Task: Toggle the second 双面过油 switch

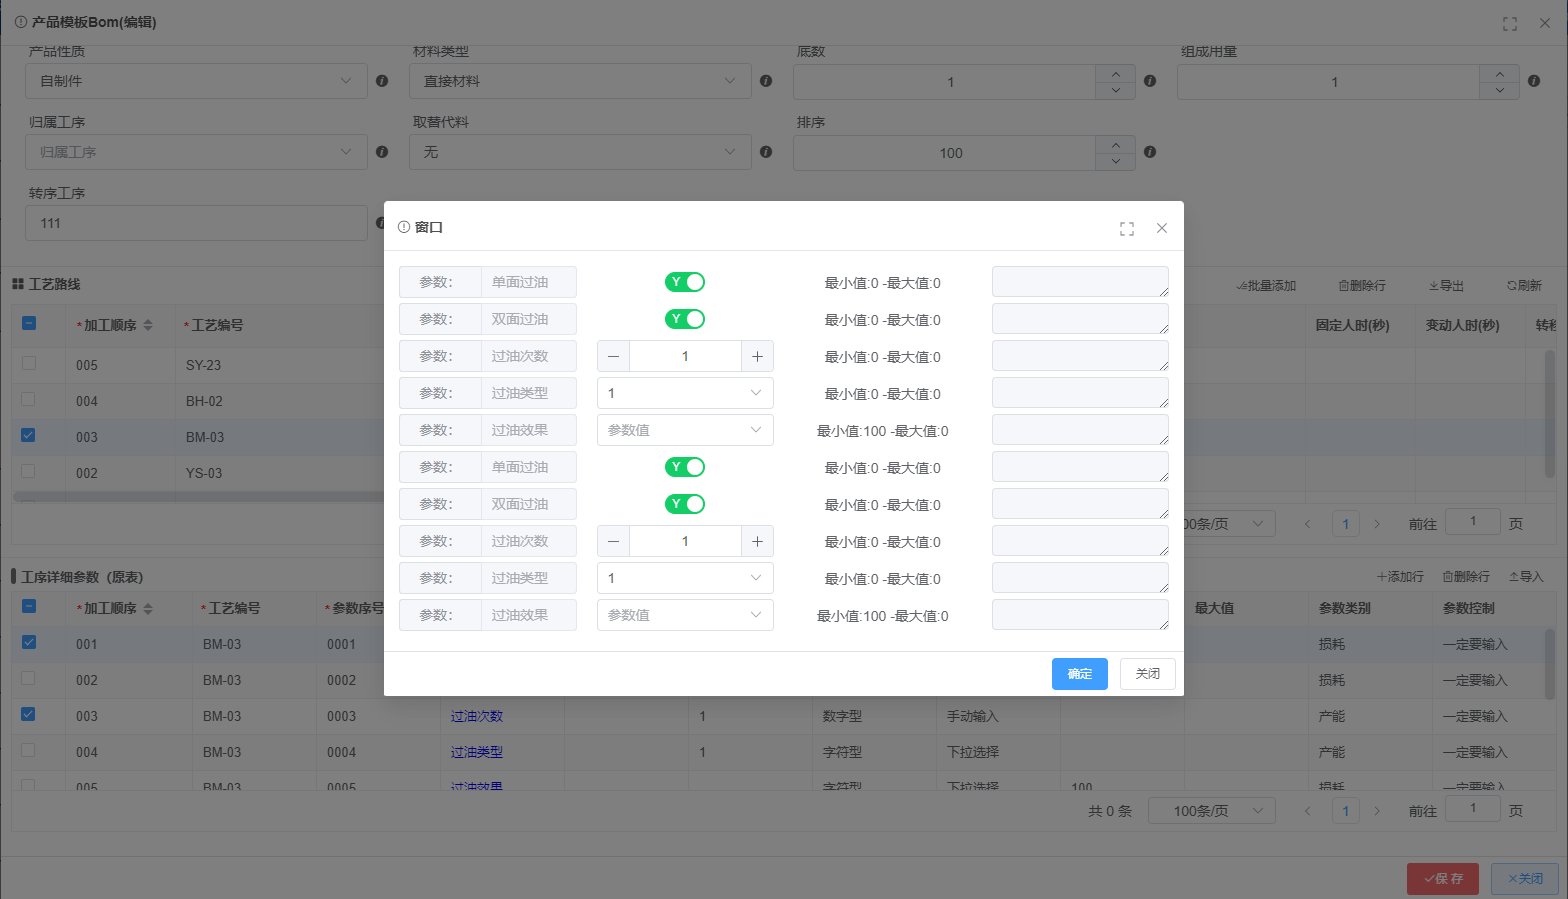Action: click(x=685, y=504)
